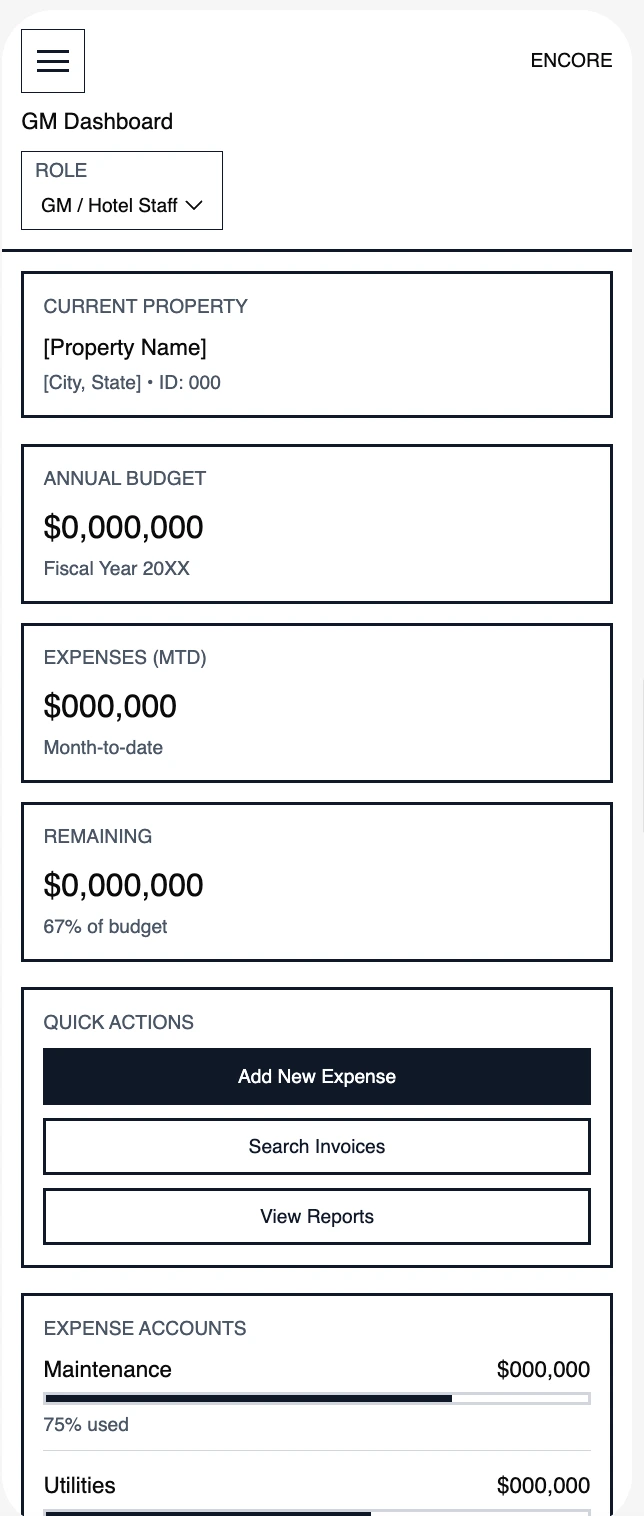Open the ROLE selector dropdown

[x=122, y=191]
